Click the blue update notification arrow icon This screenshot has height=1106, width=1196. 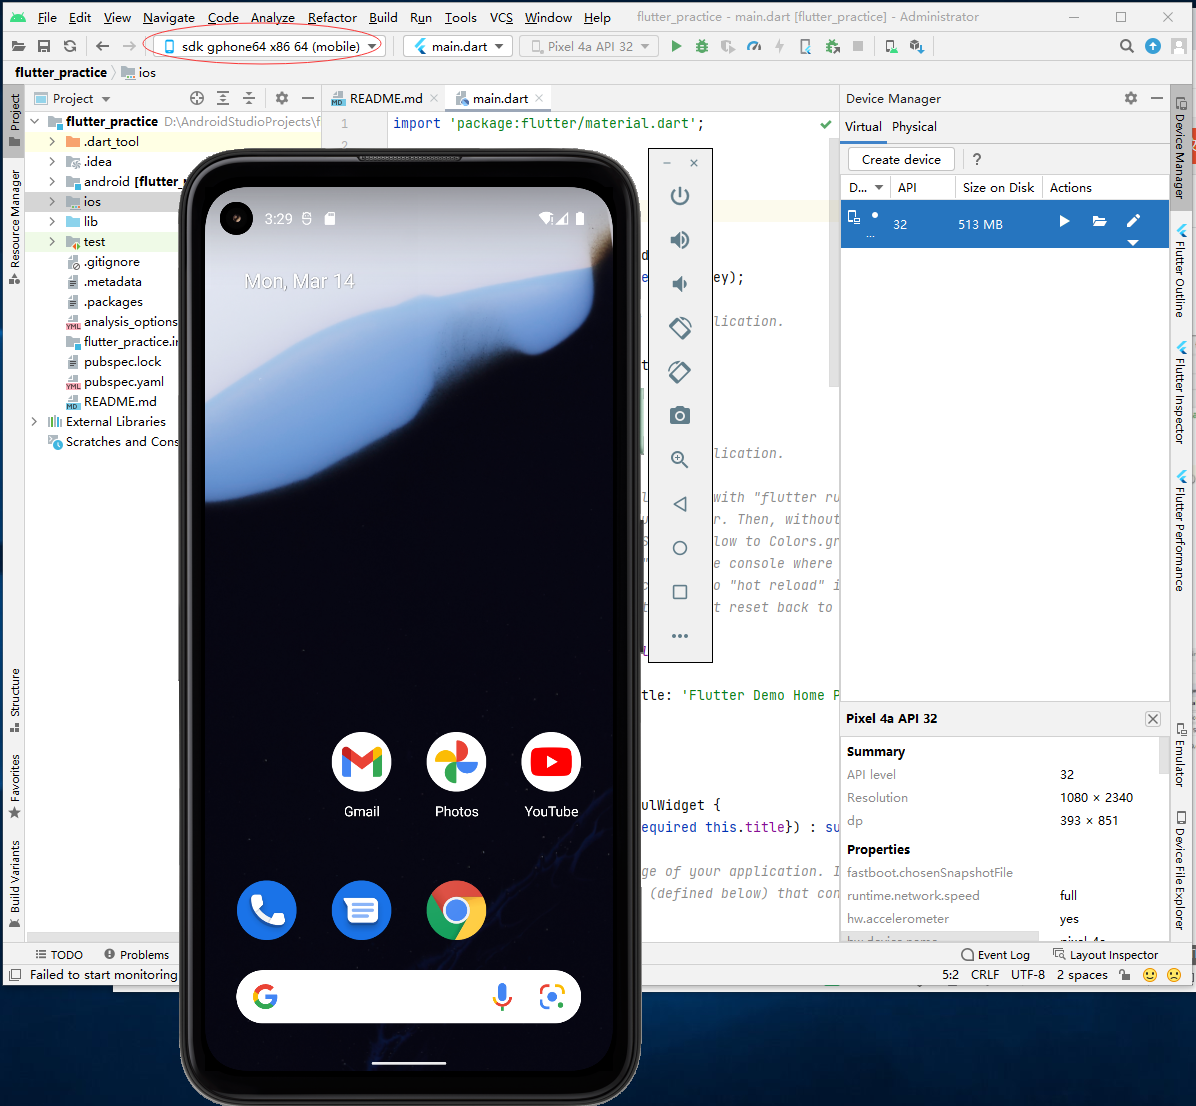click(1153, 47)
